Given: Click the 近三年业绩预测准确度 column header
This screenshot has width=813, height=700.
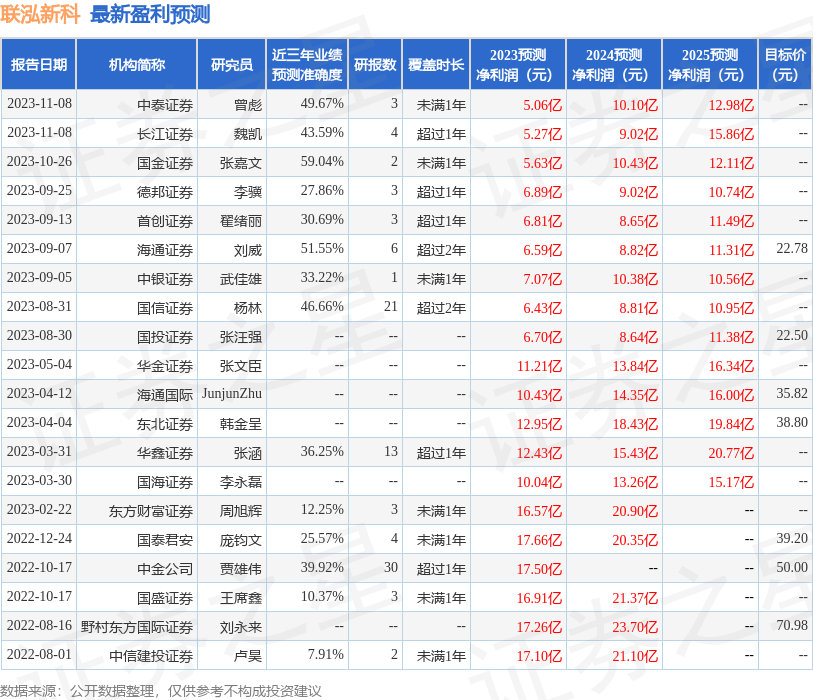Looking at the screenshot, I should pos(307,64).
